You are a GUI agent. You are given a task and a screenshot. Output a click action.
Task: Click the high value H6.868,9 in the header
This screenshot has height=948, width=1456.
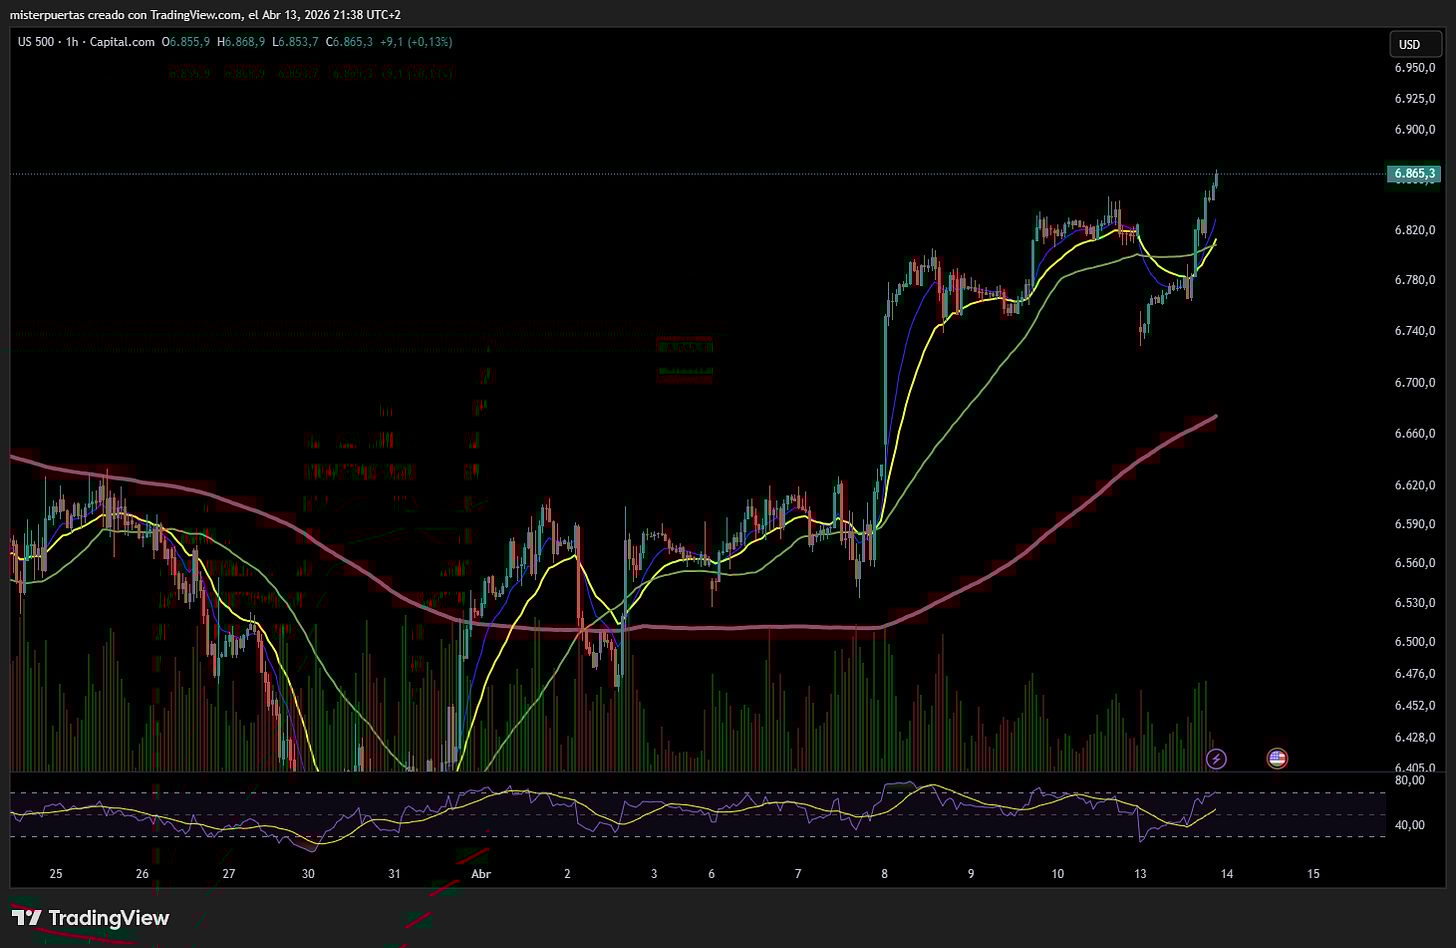point(241,42)
